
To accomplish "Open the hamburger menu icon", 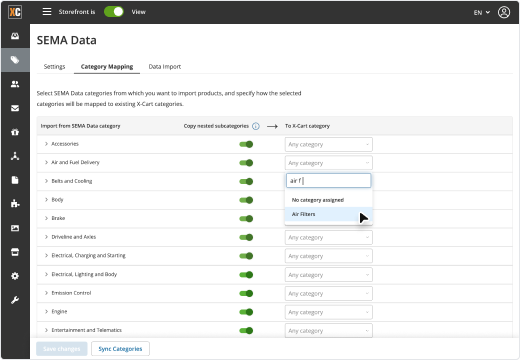I will (47, 12).
